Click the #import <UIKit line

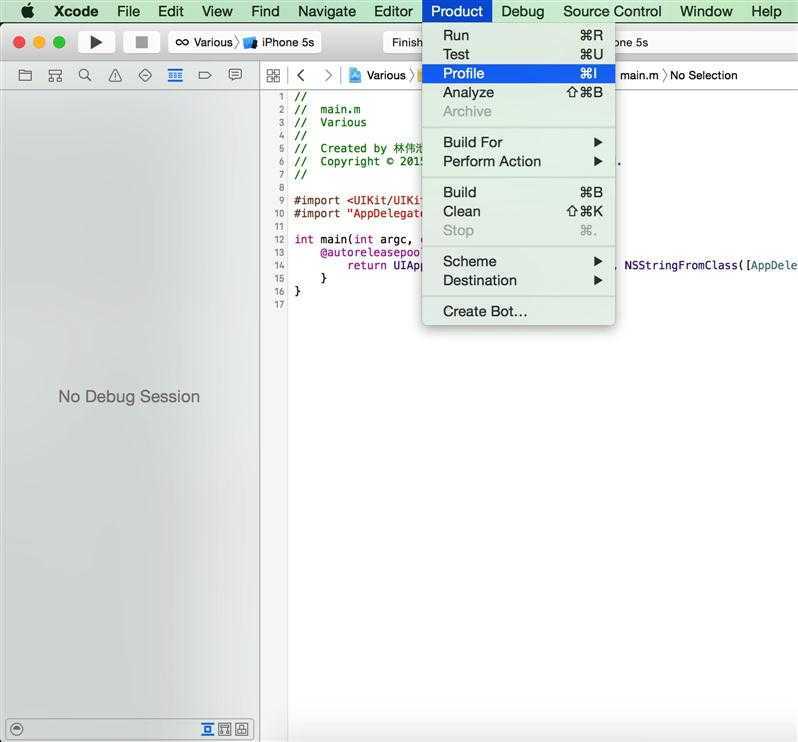358,200
